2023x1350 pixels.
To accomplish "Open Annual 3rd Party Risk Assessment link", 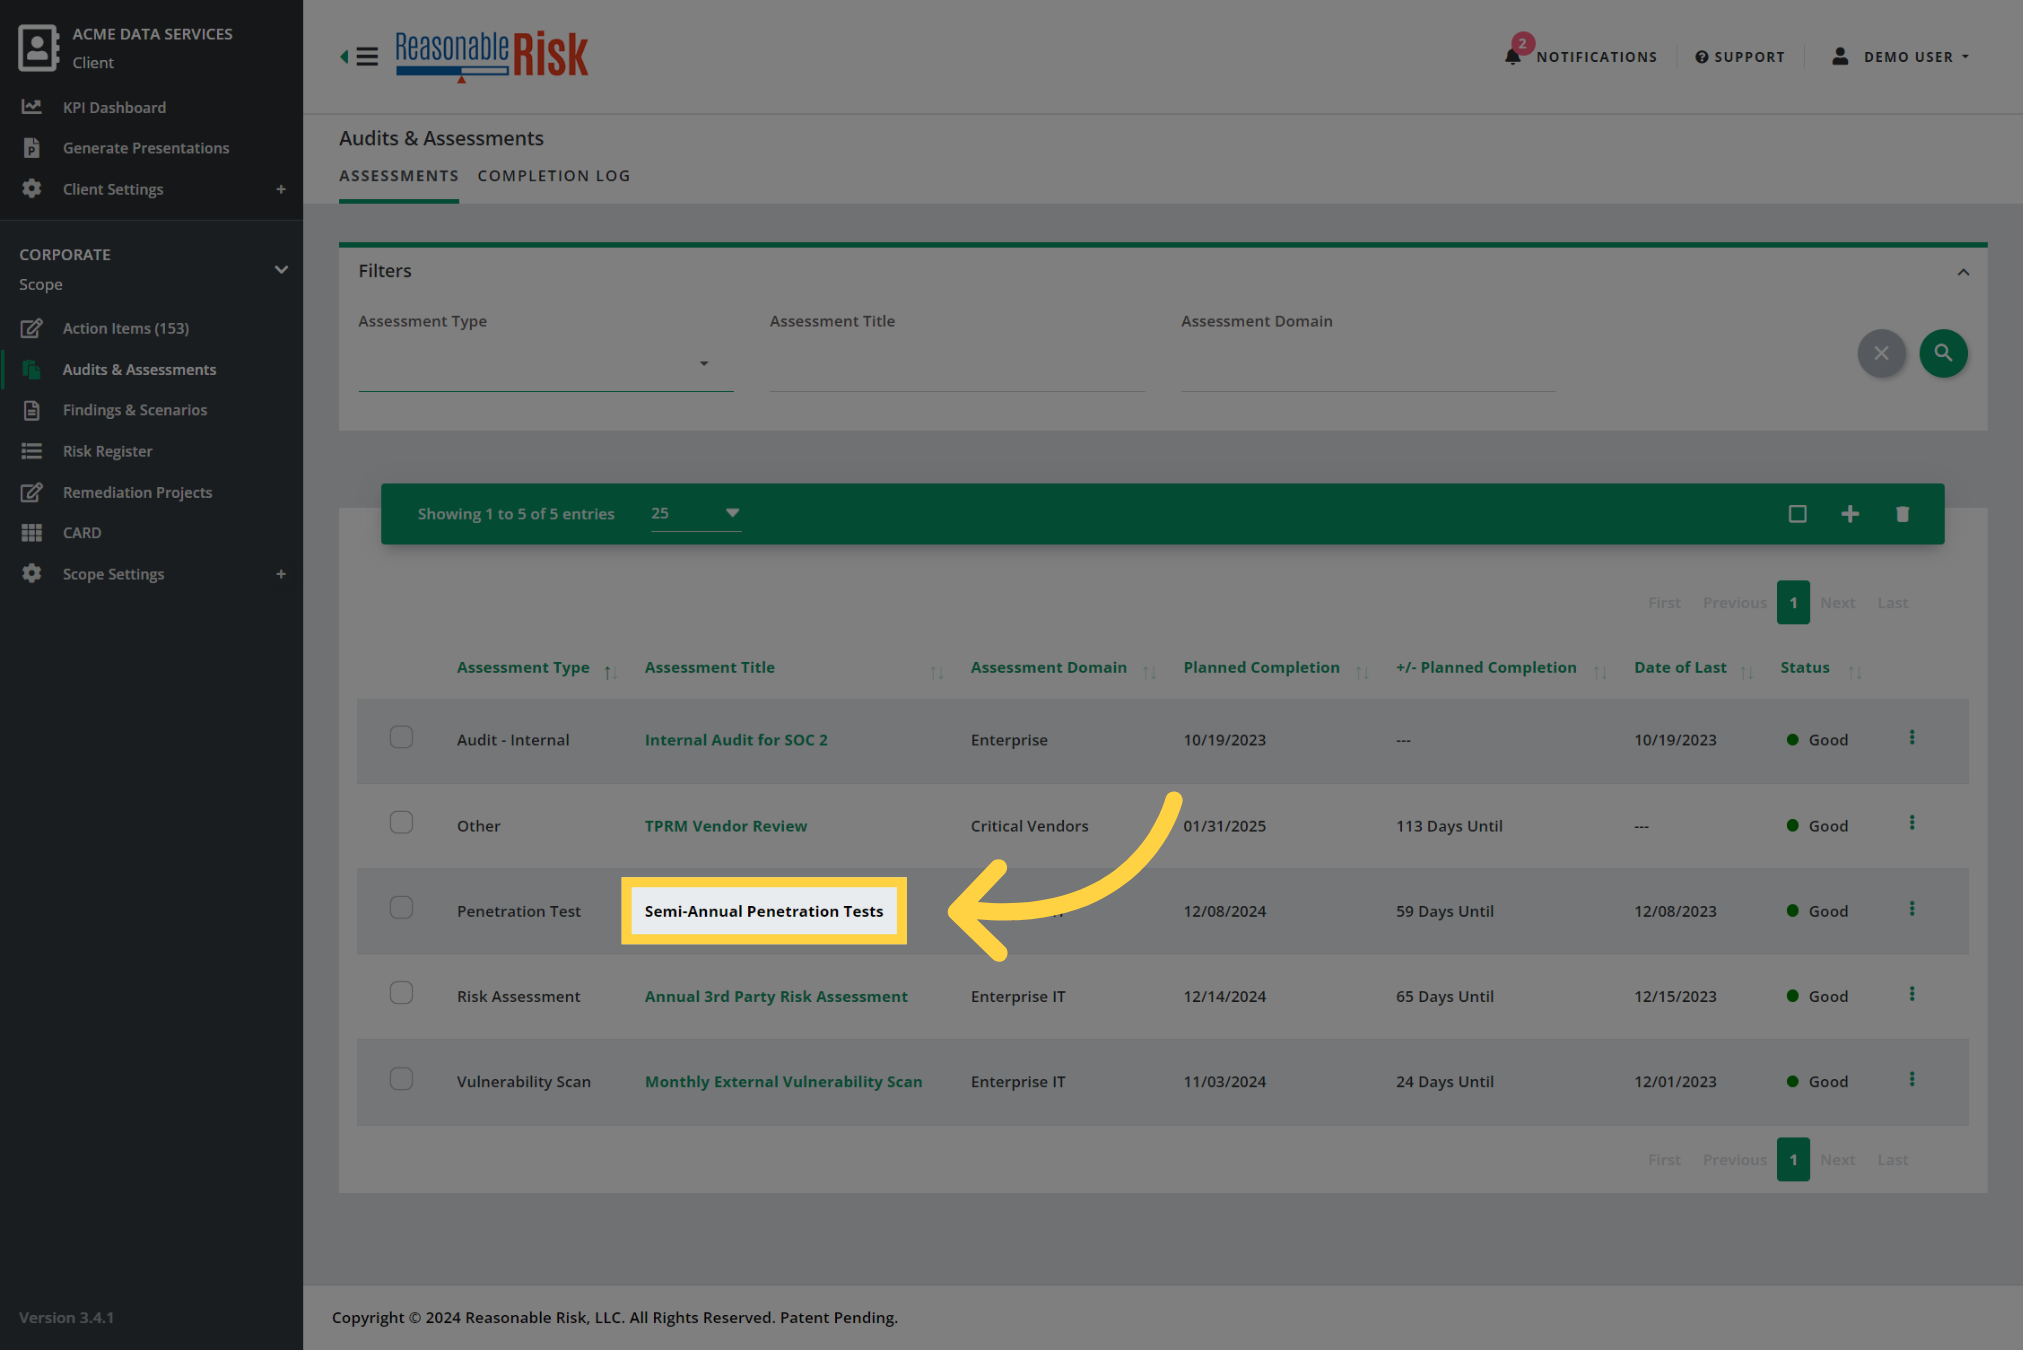I will tap(776, 997).
